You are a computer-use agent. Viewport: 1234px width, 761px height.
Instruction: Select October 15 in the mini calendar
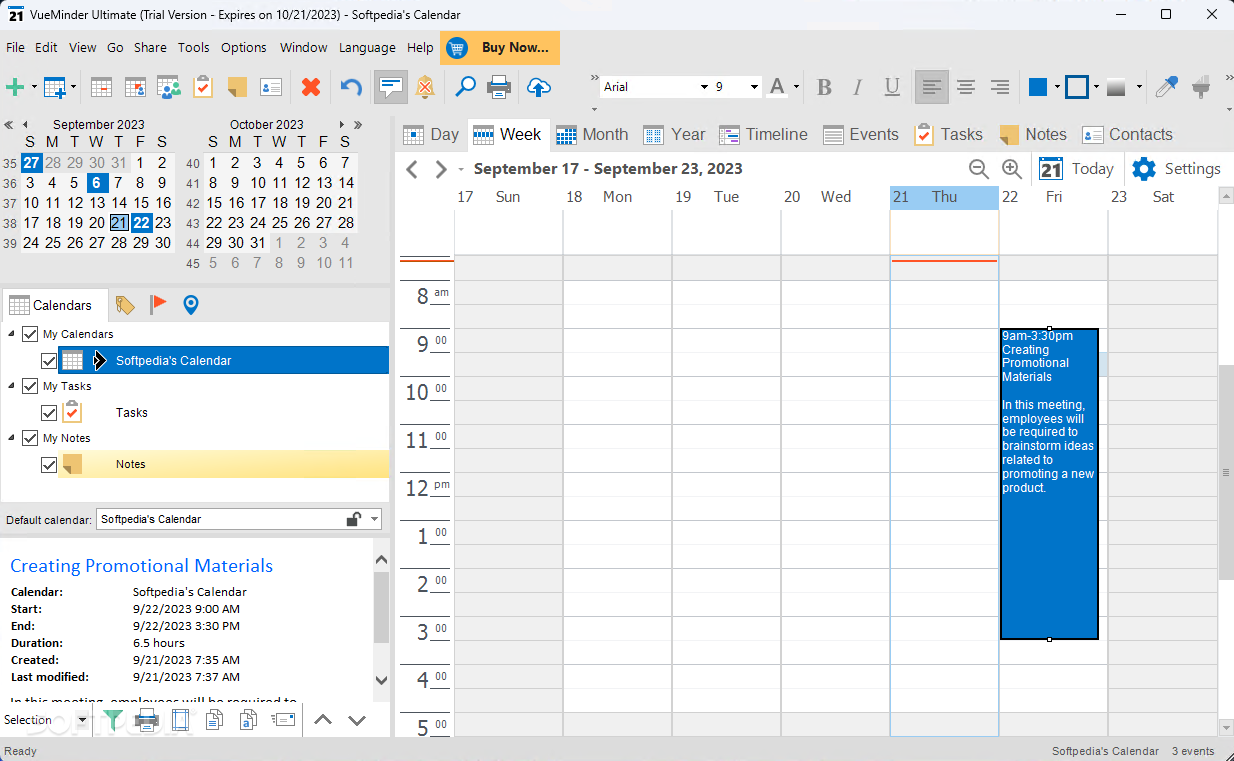(214, 203)
